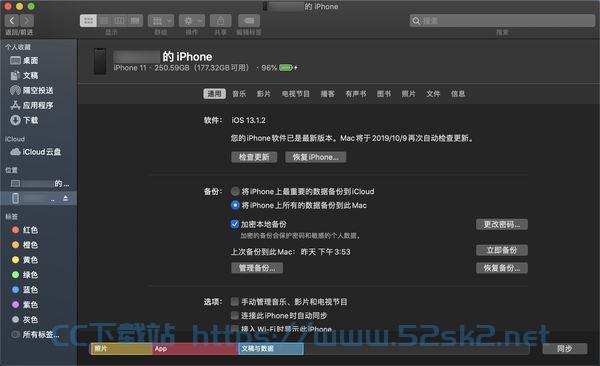
Task: Click the 立即备份 button
Action: 502,250
